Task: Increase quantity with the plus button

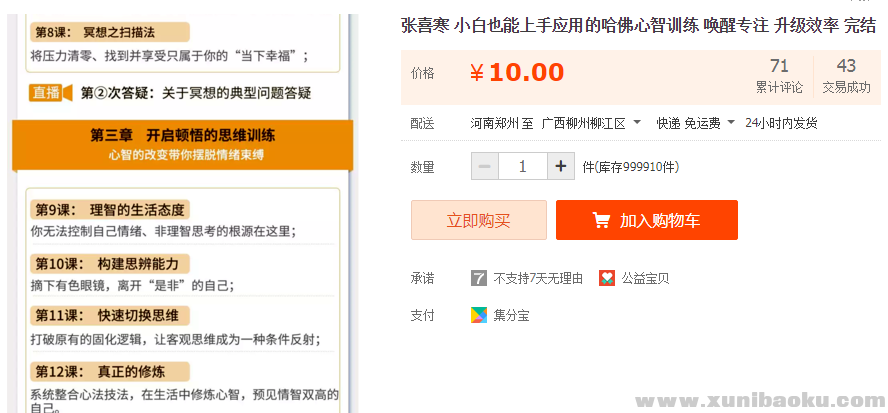Action: [x=561, y=166]
